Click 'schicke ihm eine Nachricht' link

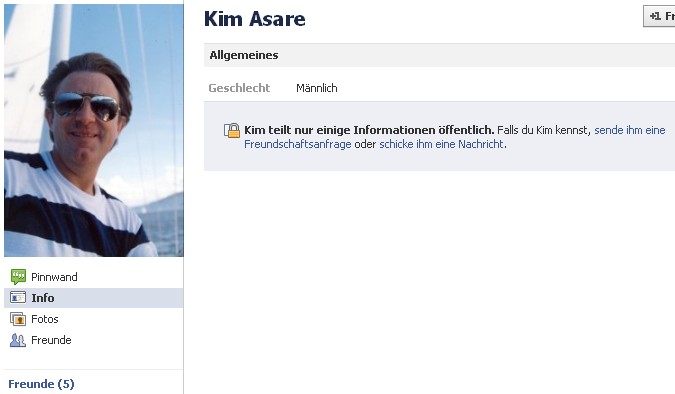click(441, 144)
